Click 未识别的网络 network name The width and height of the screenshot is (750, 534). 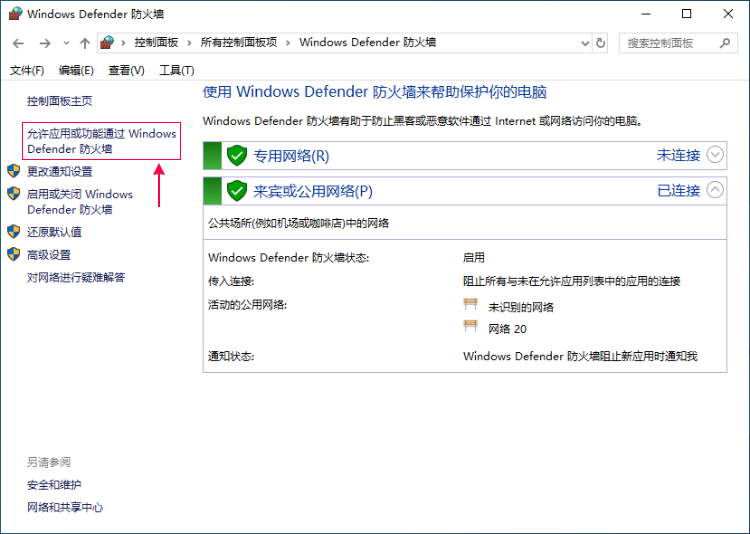(x=521, y=307)
